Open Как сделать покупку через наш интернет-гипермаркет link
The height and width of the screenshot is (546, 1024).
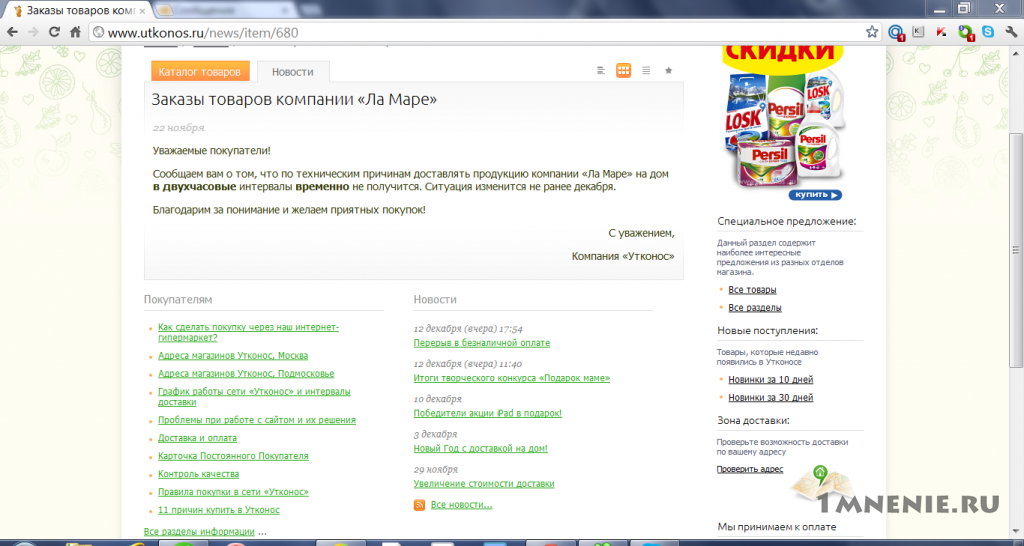(249, 332)
